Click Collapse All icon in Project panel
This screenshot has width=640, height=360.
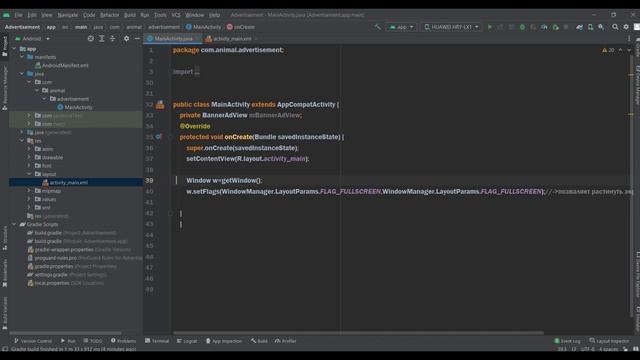[x=112, y=38]
